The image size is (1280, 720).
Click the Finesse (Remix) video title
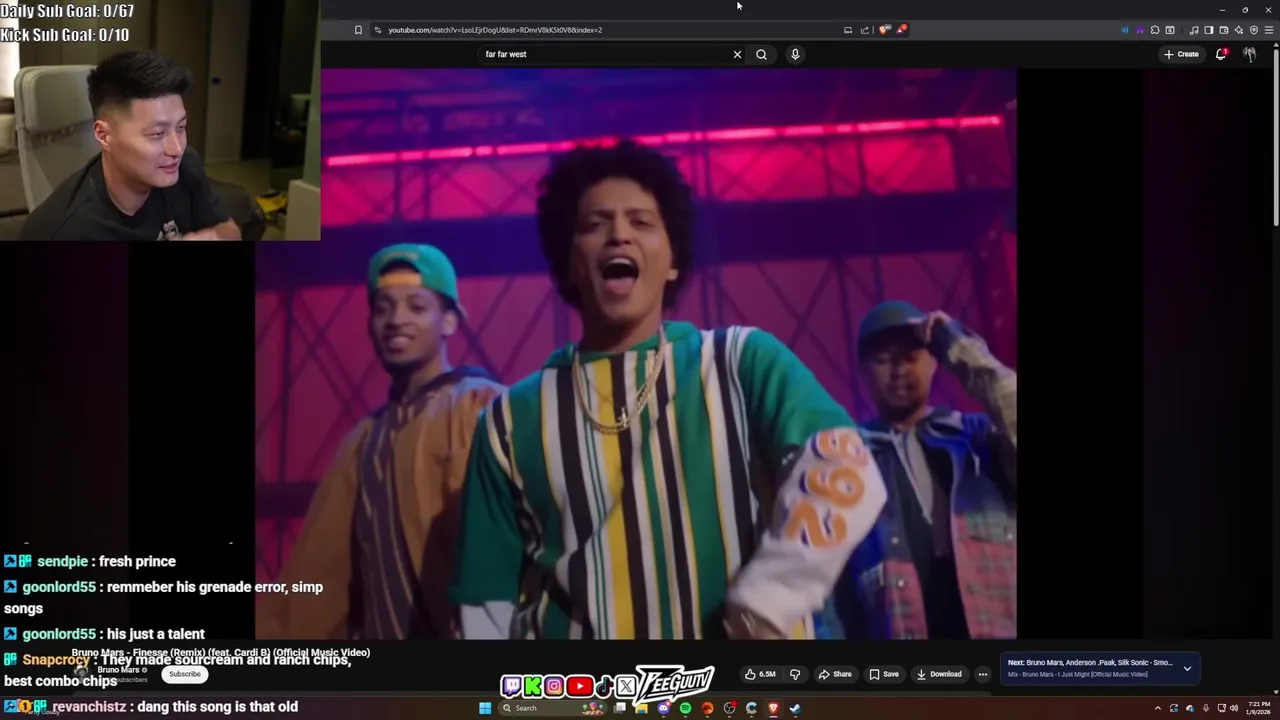pos(221,652)
